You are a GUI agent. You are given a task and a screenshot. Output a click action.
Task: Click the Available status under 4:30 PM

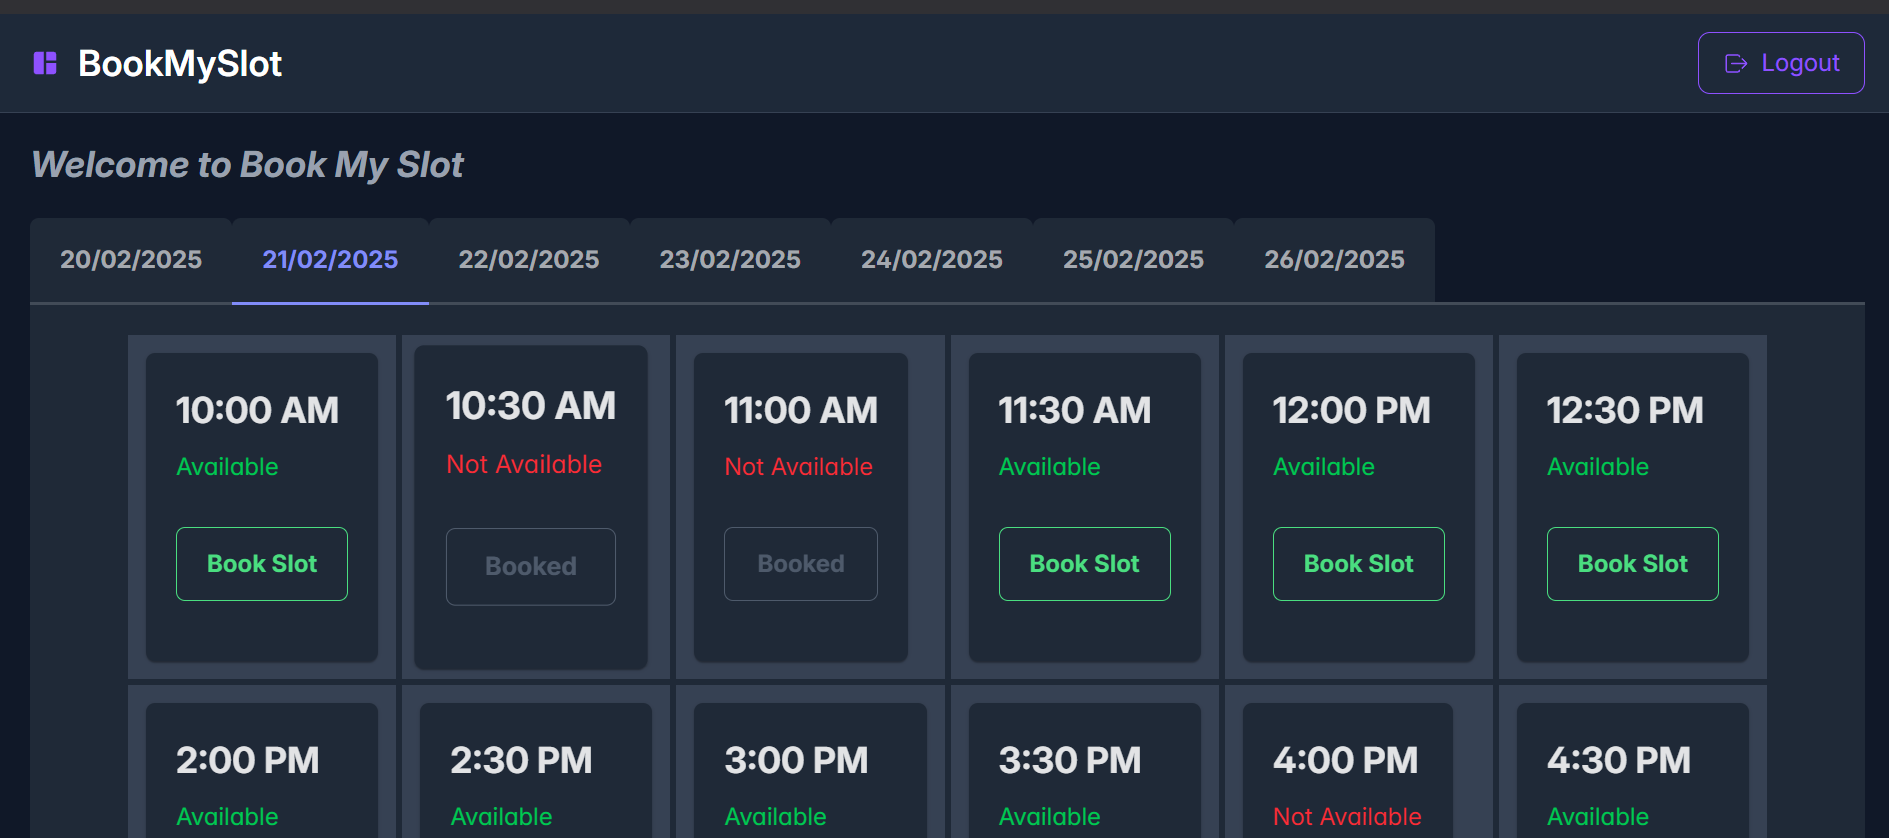pos(1598,817)
